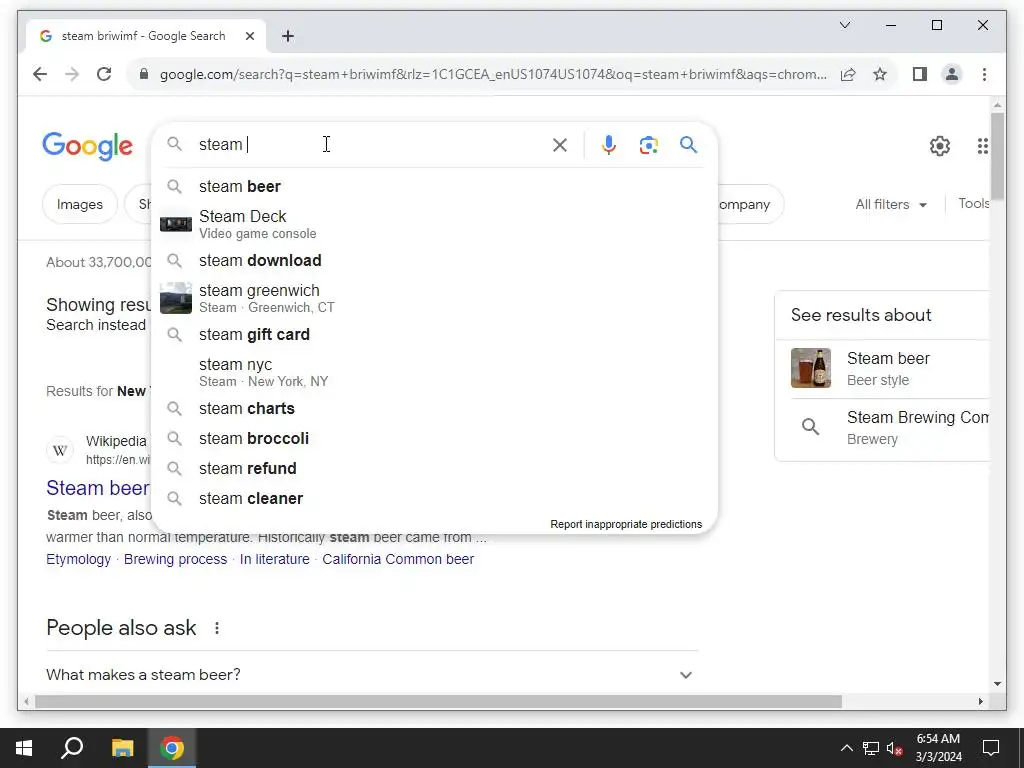Image resolution: width=1024 pixels, height=768 pixels.
Task: View site information lock icon
Action: pyautogui.click(x=144, y=74)
